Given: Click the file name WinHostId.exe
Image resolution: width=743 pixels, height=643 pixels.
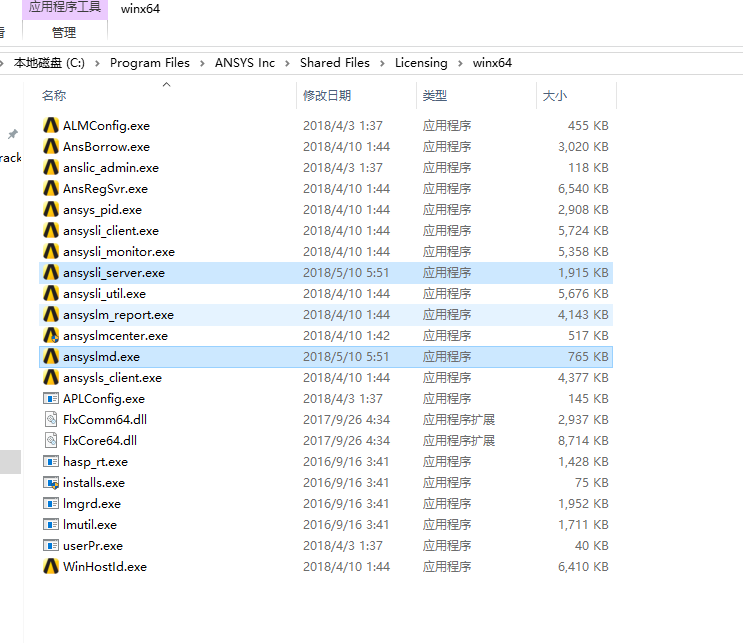Looking at the screenshot, I should tap(105, 567).
